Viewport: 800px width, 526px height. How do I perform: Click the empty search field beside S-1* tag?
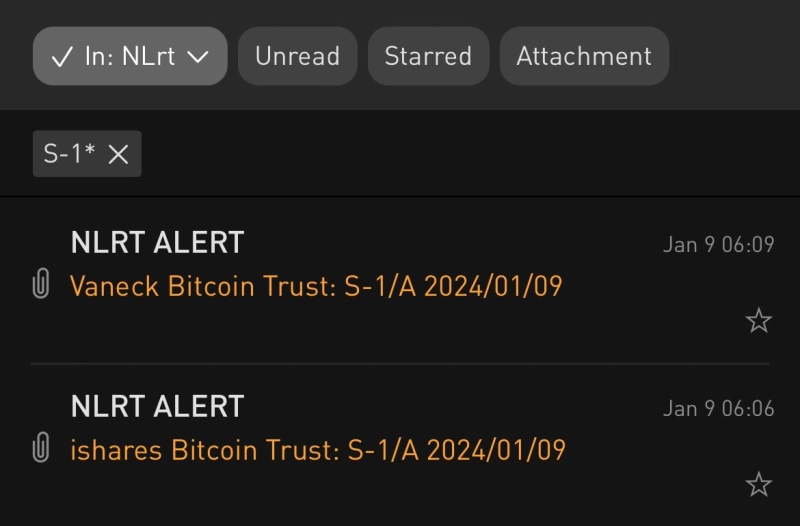pos(450,154)
